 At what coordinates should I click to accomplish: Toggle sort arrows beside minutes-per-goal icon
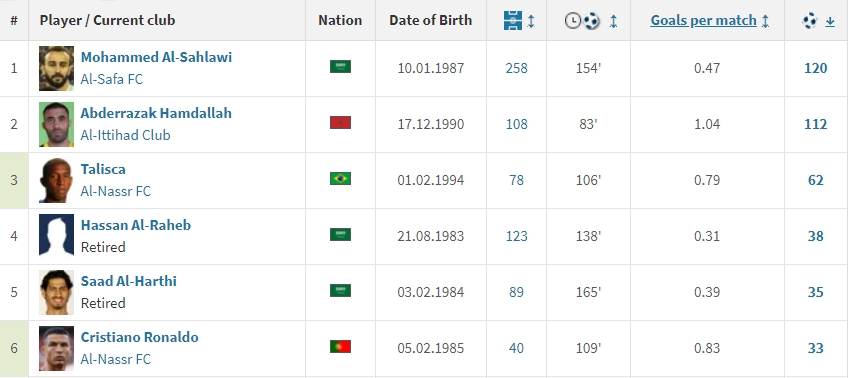[613, 21]
